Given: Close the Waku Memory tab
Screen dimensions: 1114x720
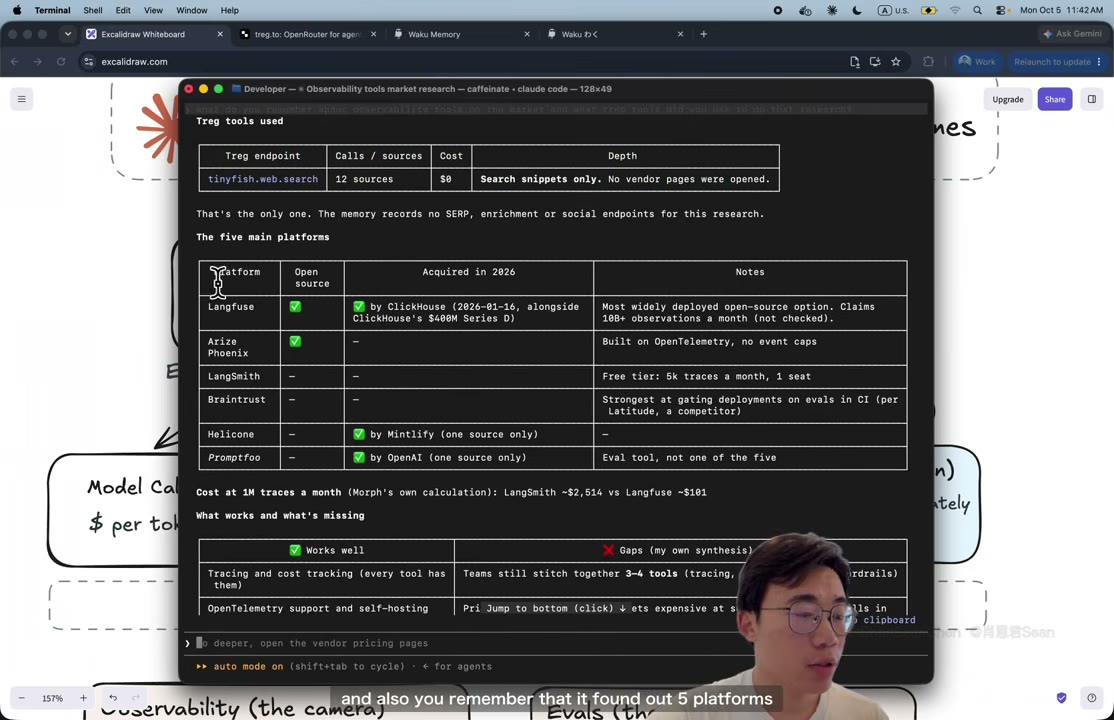Looking at the screenshot, I should point(526,34).
